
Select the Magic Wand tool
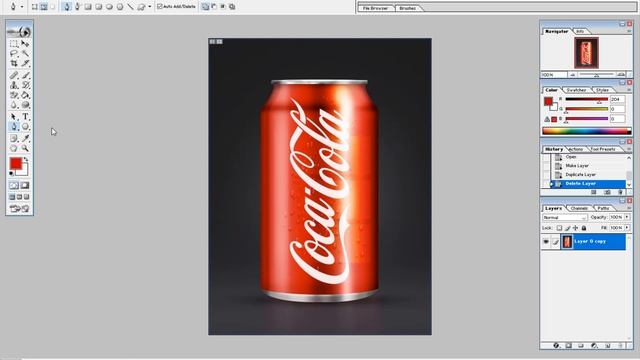point(25,53)
